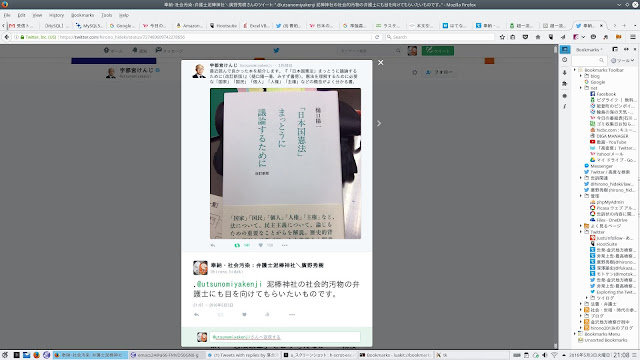This screenshot has height=360, width=640.
Task: Open the phpMyAdmin bookmark
Action: point(607,202)
